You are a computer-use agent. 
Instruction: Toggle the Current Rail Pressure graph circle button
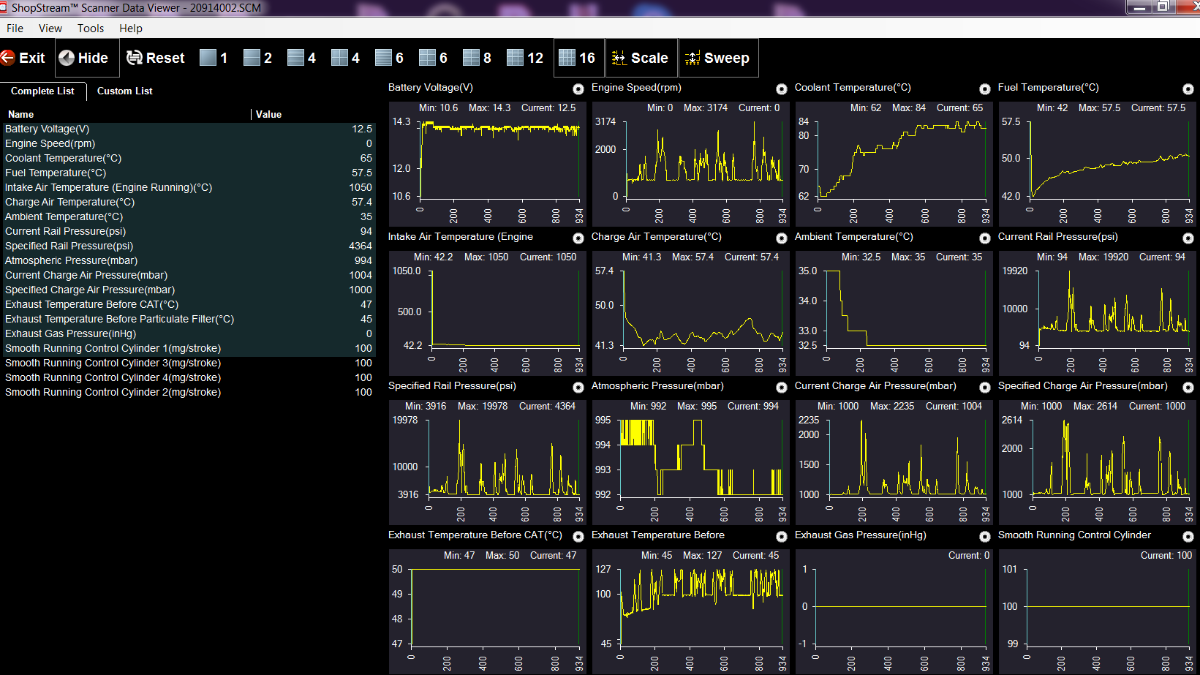[x=1188, y=238]
